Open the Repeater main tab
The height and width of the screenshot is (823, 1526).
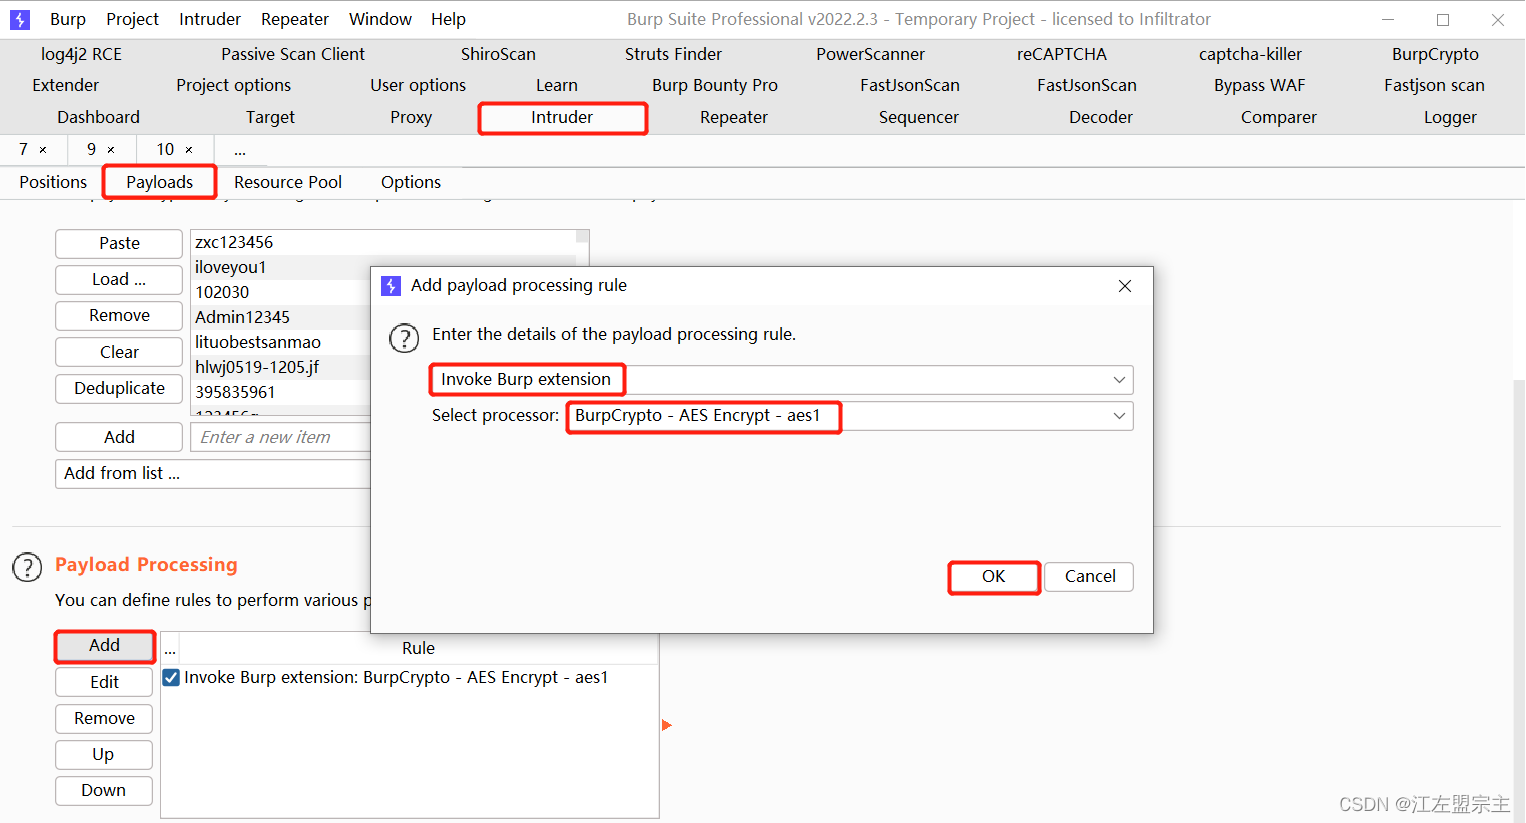click(734, 117)
